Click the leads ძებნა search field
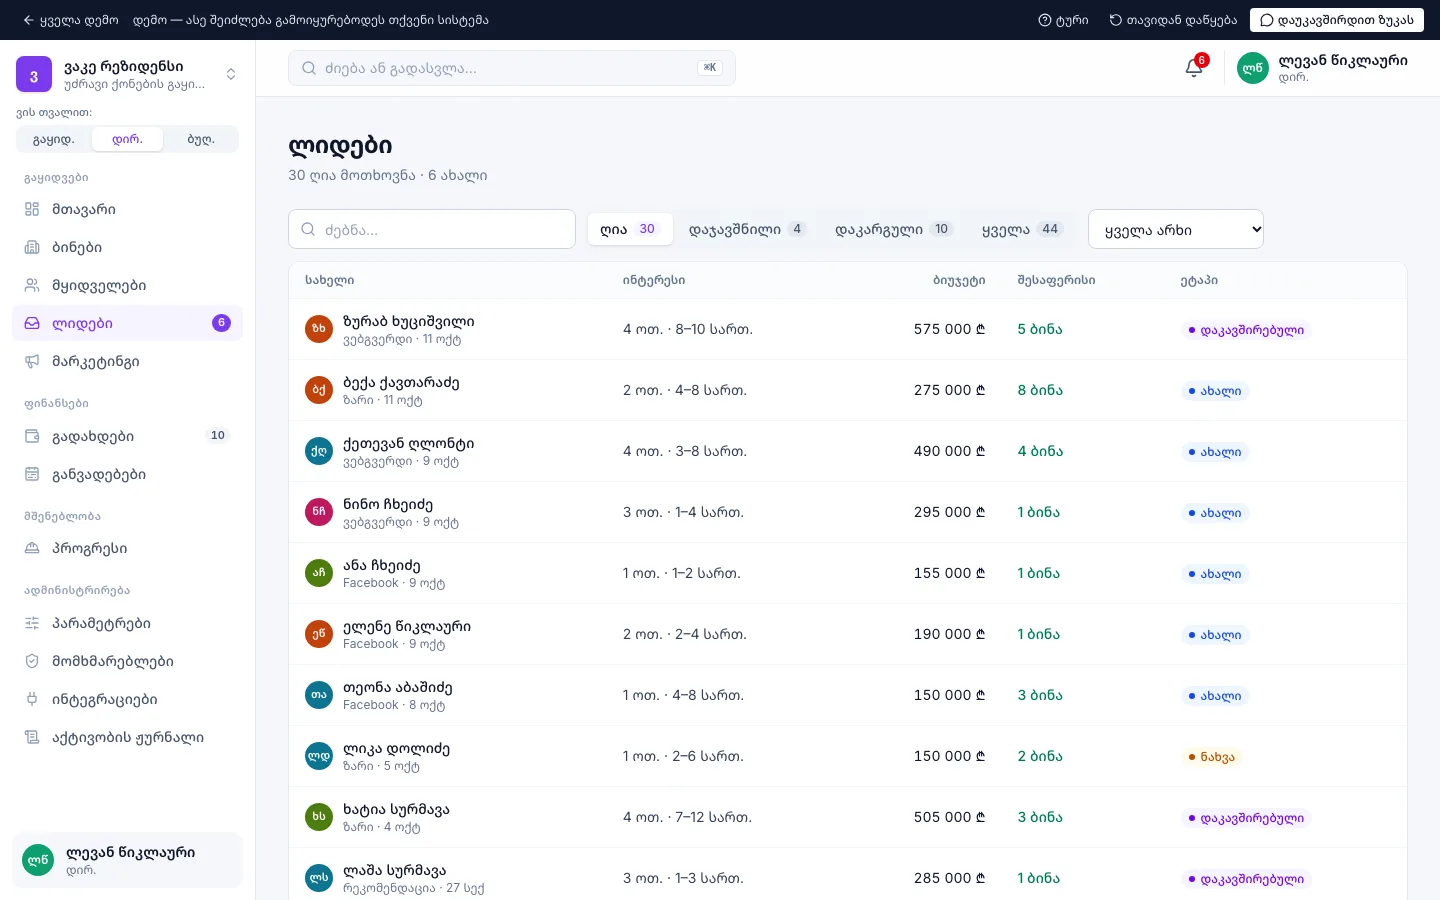 pyautogui.click(x=432, y=229)
